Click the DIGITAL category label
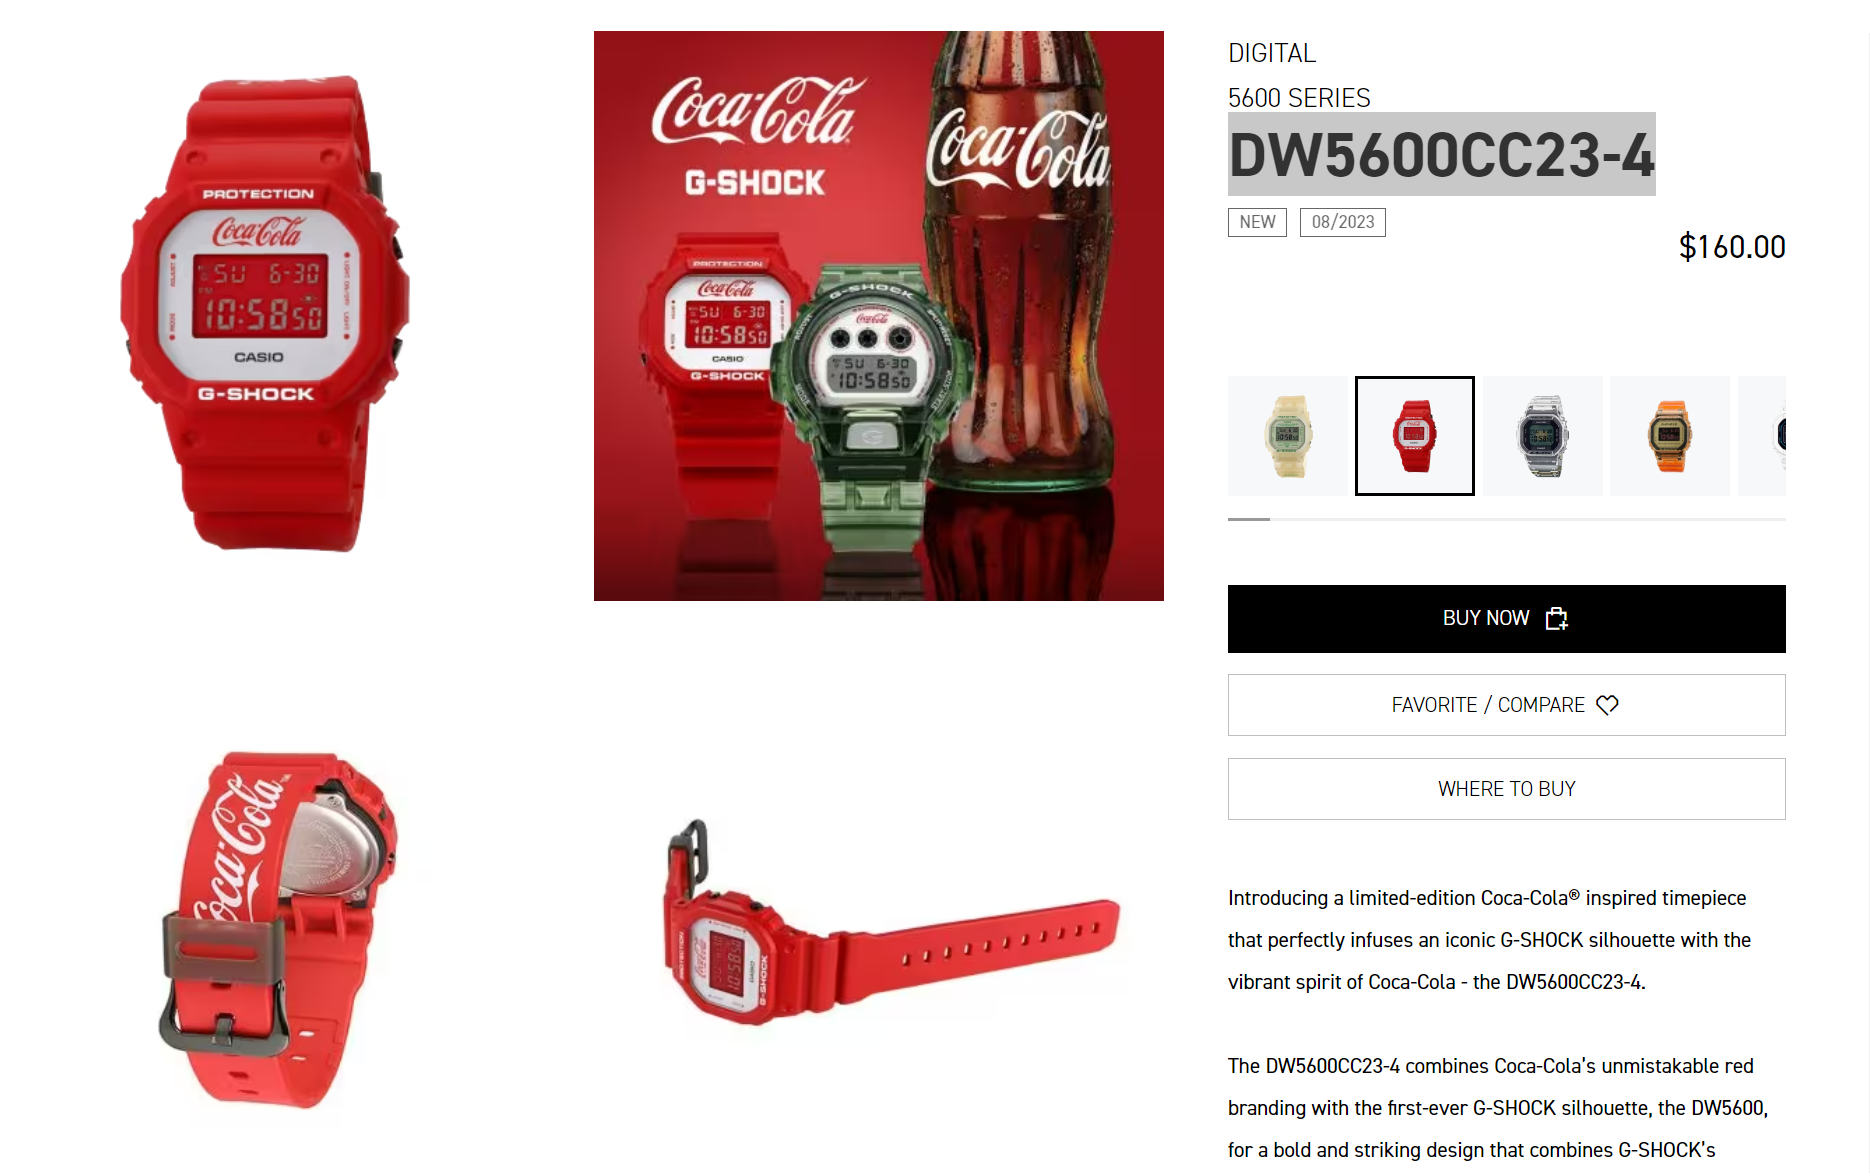 pyautogui.click(x=1272, y=53)
